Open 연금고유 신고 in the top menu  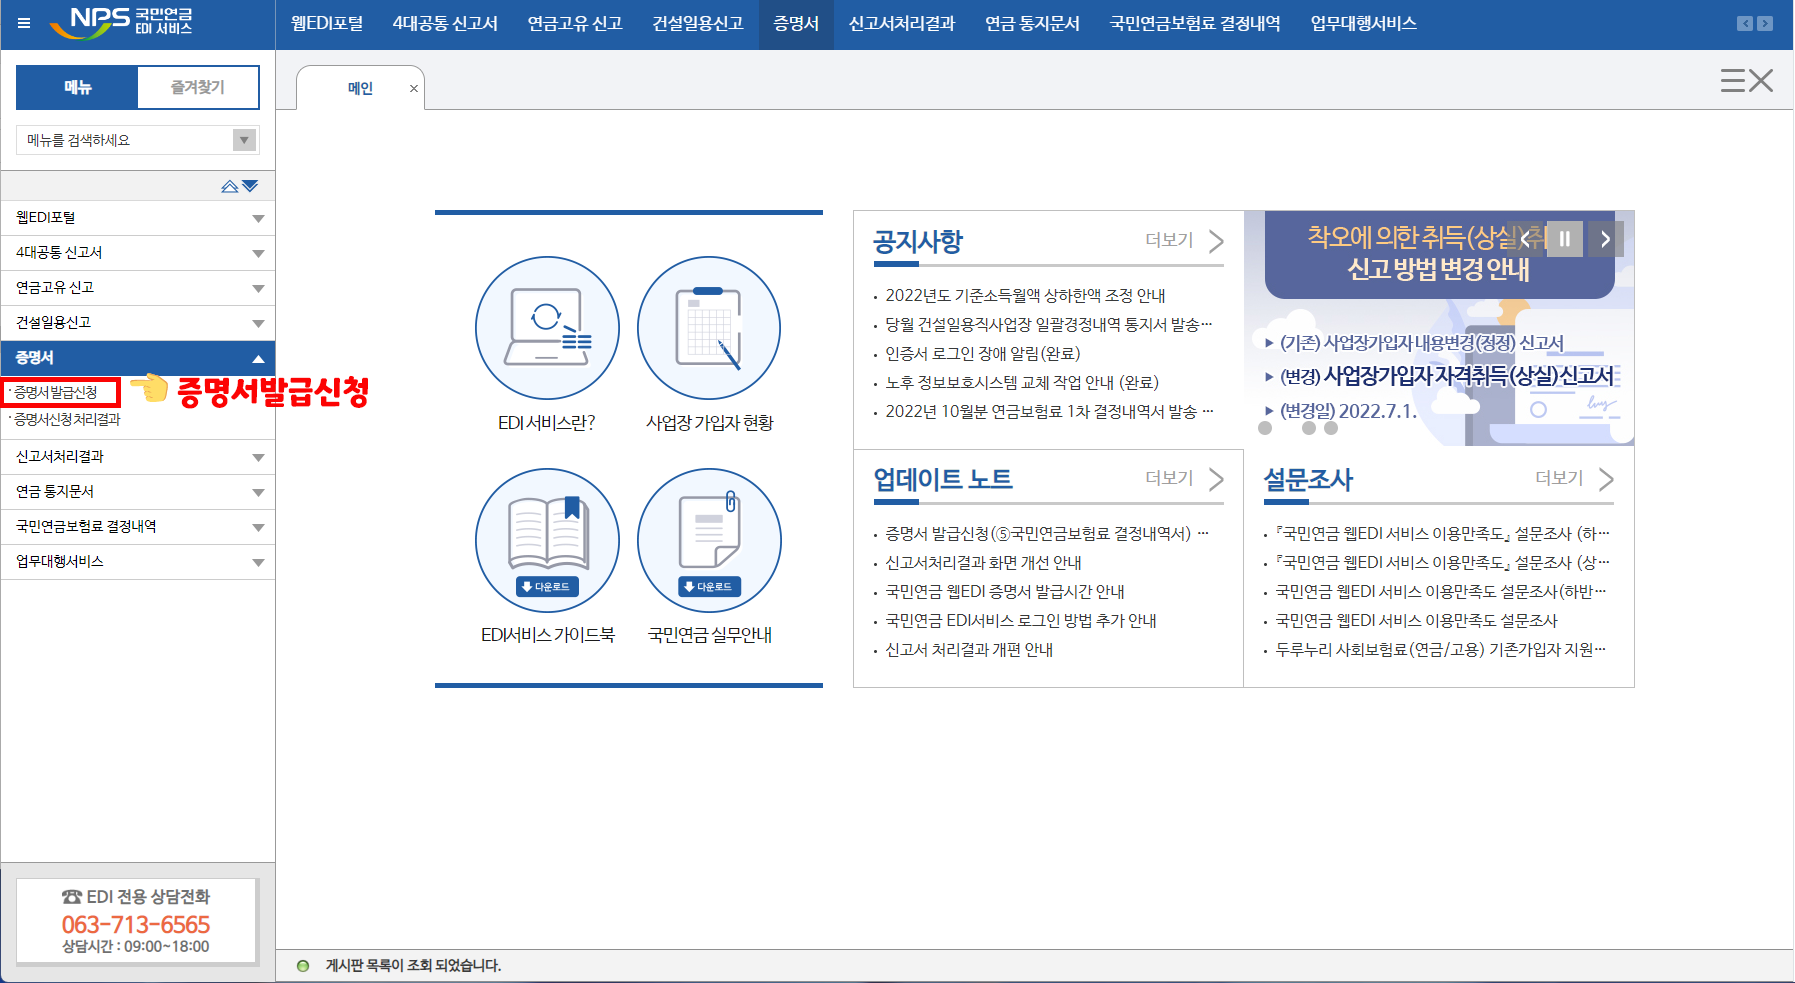click(575, 23)
